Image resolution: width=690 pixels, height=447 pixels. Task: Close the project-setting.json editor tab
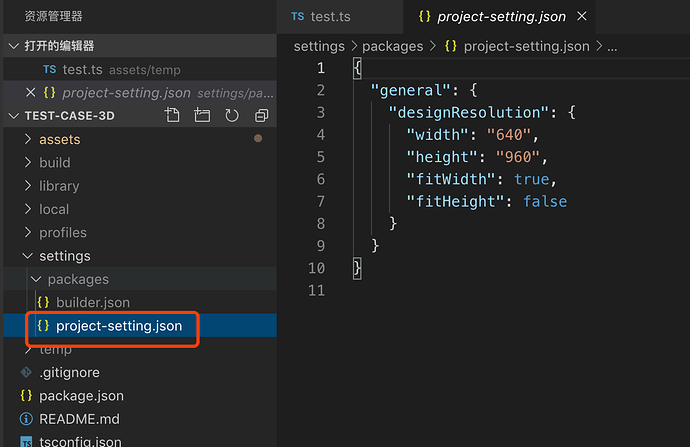[x=582, y=17]
